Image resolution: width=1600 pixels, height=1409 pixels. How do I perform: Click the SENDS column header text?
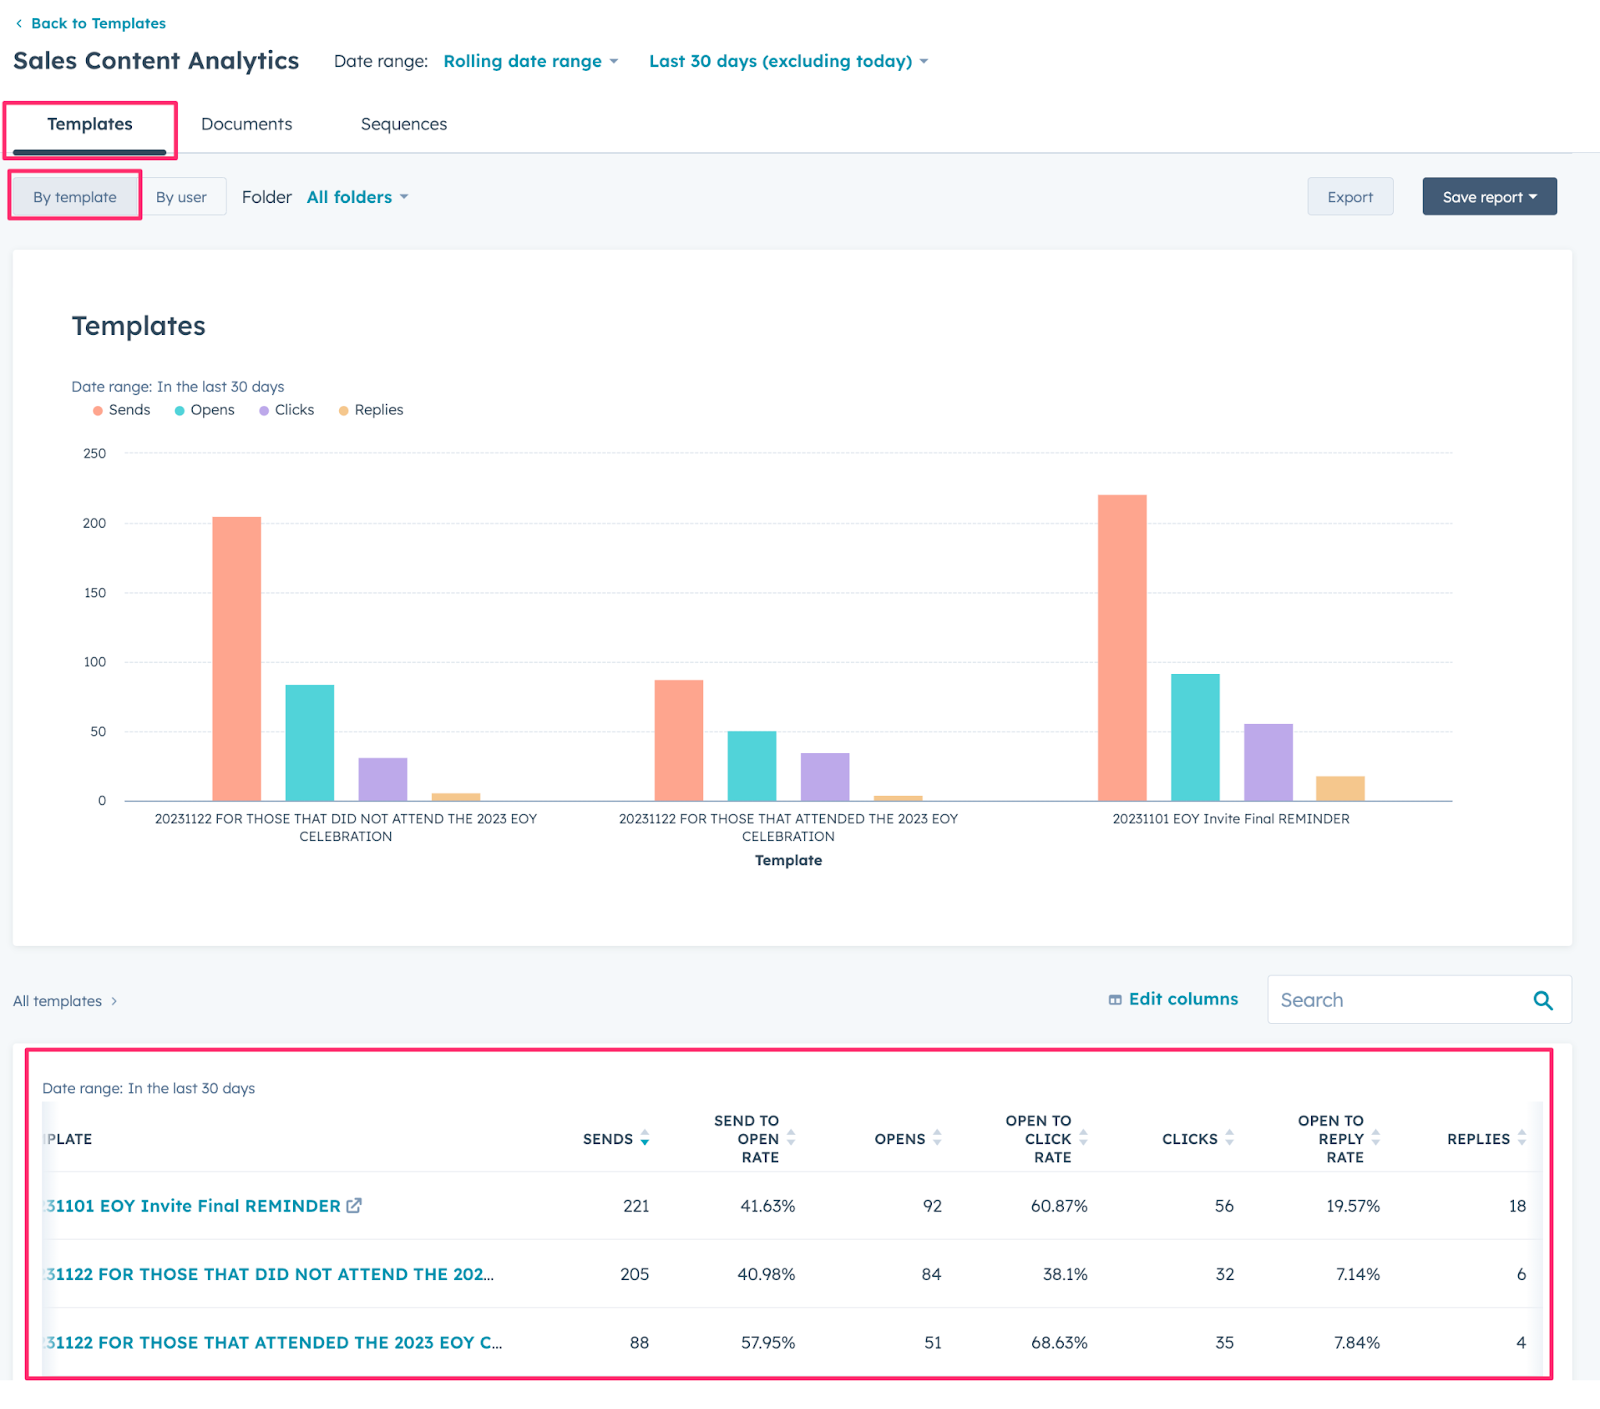point(608,1139)
